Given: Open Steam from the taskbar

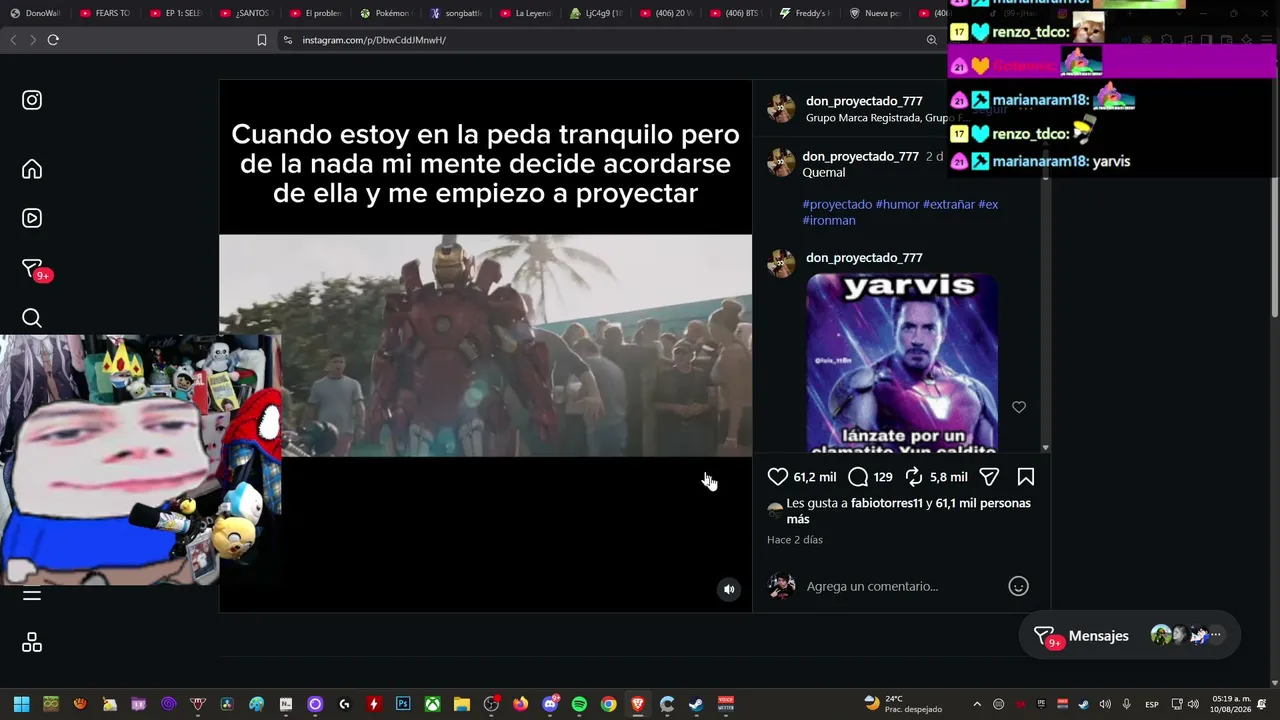Looking at the screenshot, I should pos(696,704).
